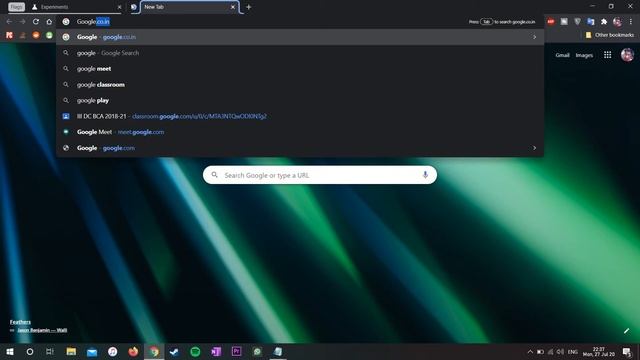Select the Google google.com suggestion
Screen dimensions: 640x360
pyautogui.click(x=300, y=148)
